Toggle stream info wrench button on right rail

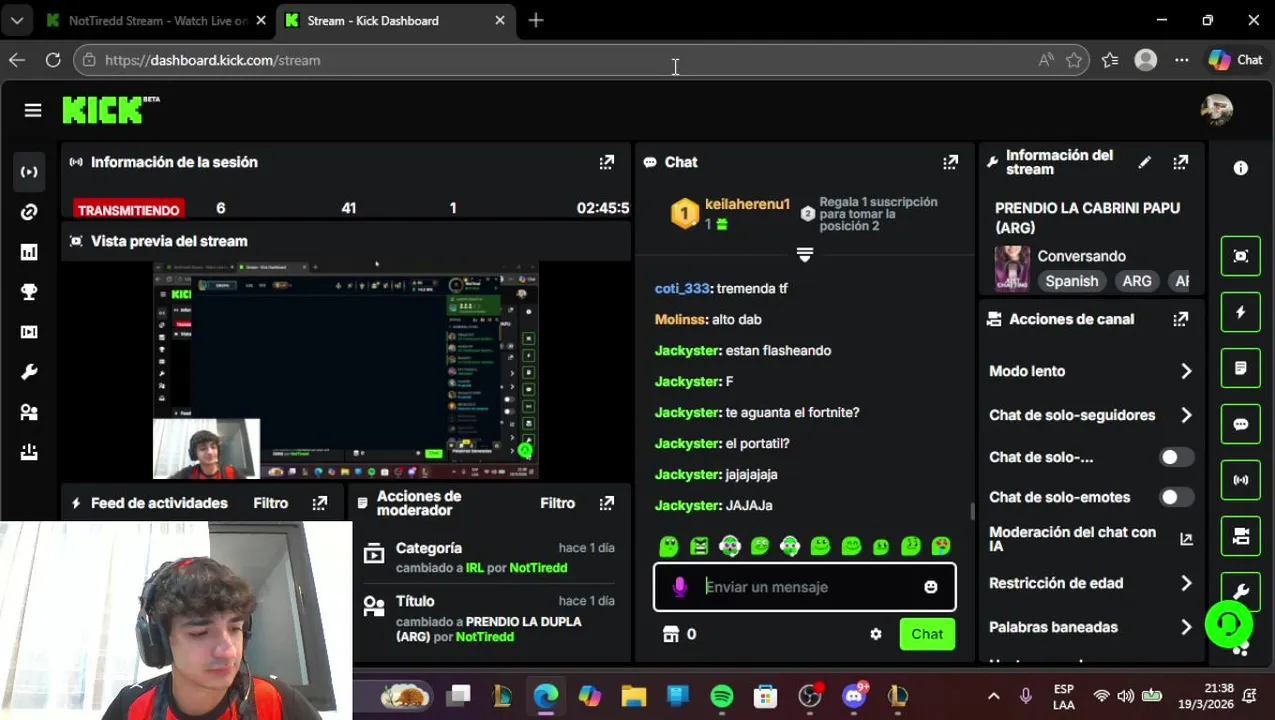1241,590
